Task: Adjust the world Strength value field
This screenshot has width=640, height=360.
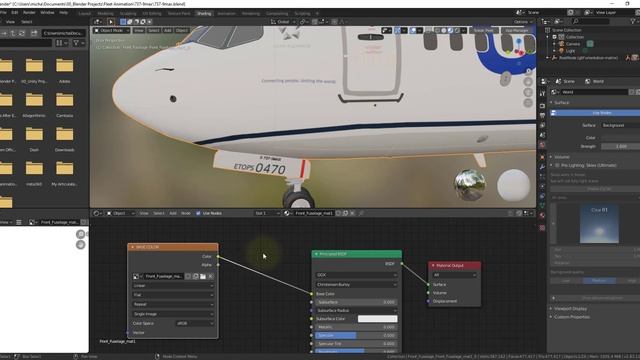Action: (x=620, y=146)
